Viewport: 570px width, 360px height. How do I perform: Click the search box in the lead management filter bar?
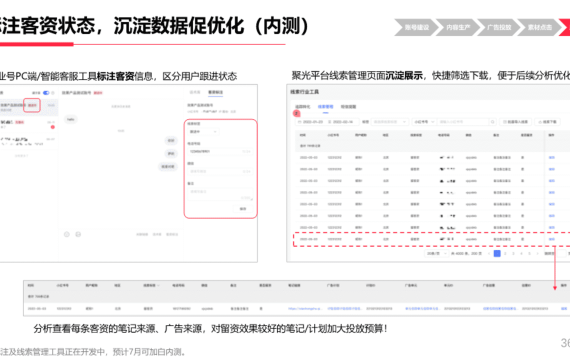(x=463, y=122)
